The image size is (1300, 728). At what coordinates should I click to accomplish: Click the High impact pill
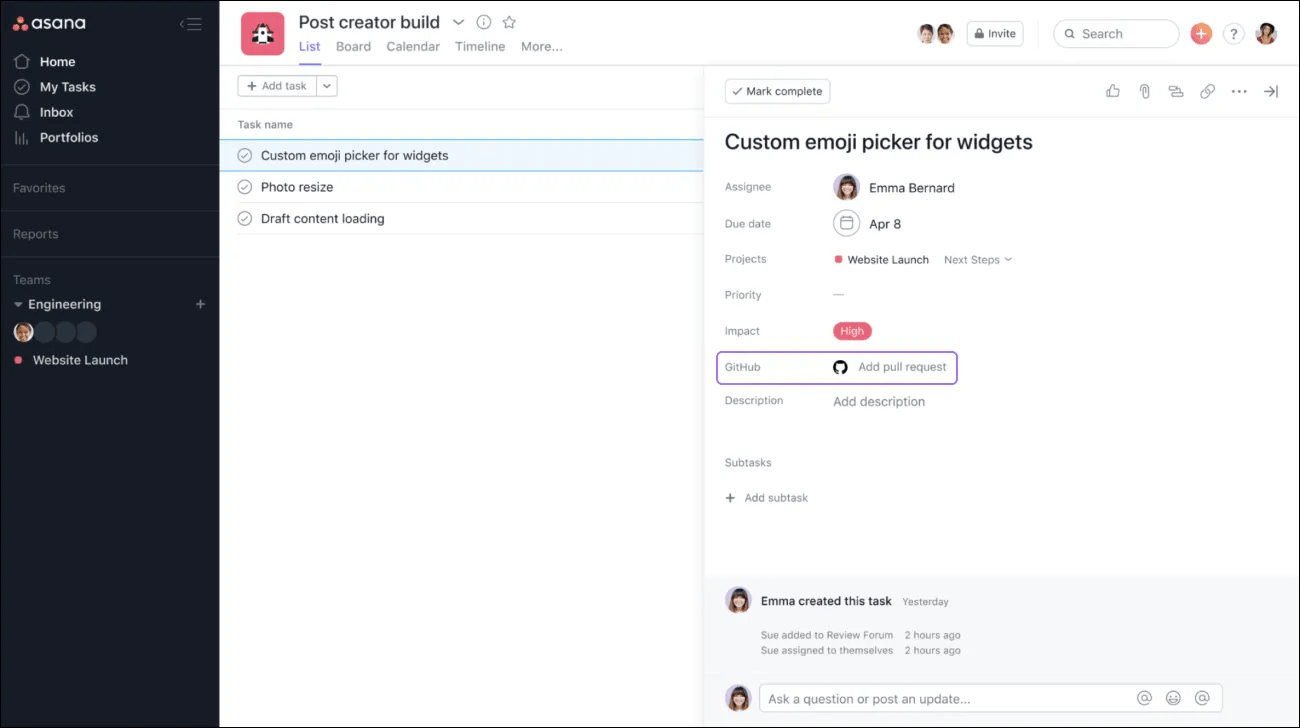coord(851,330)
